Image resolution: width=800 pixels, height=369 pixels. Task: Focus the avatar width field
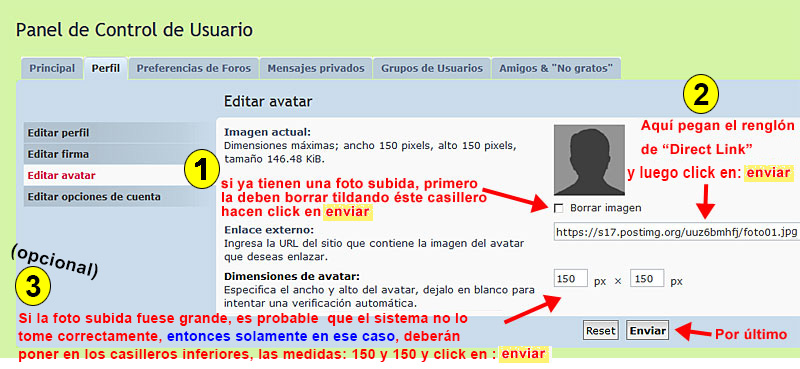point(571,279)
